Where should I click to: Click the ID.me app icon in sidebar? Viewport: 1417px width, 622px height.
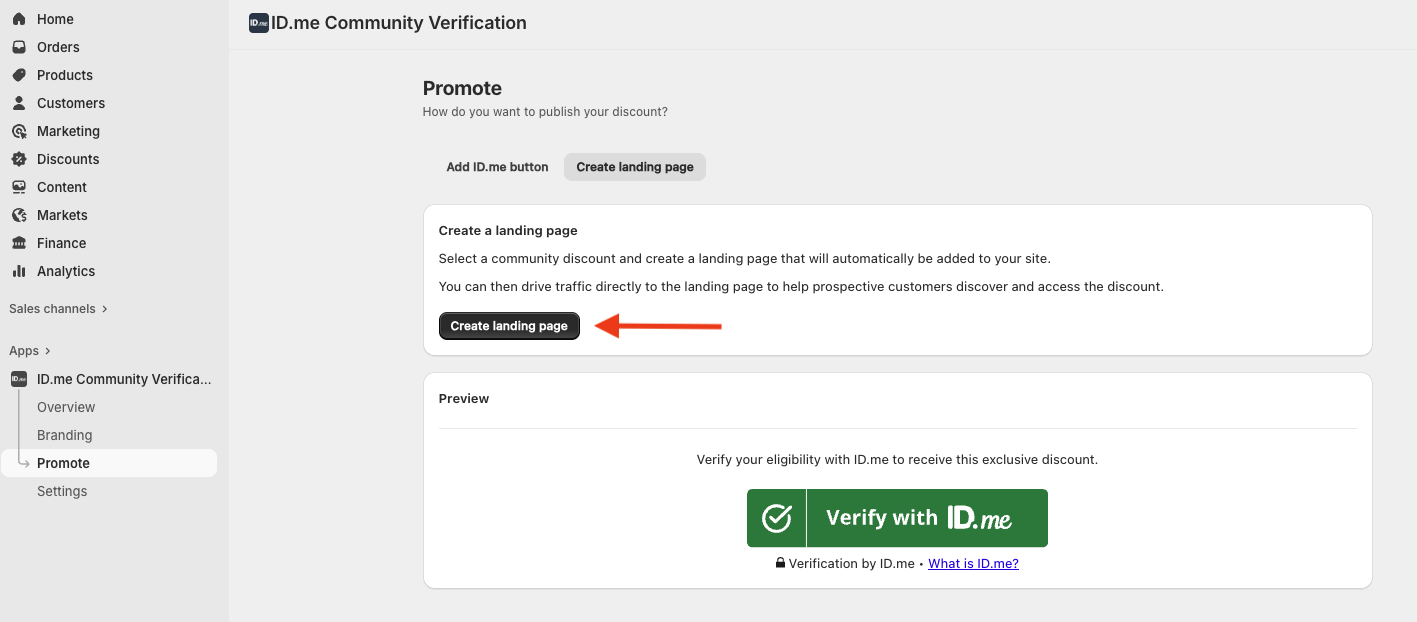(19, 379)
